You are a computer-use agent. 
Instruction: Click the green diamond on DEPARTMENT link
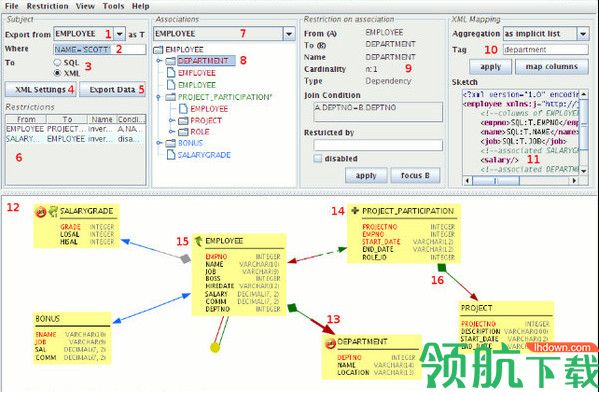(x=292, y=307)
